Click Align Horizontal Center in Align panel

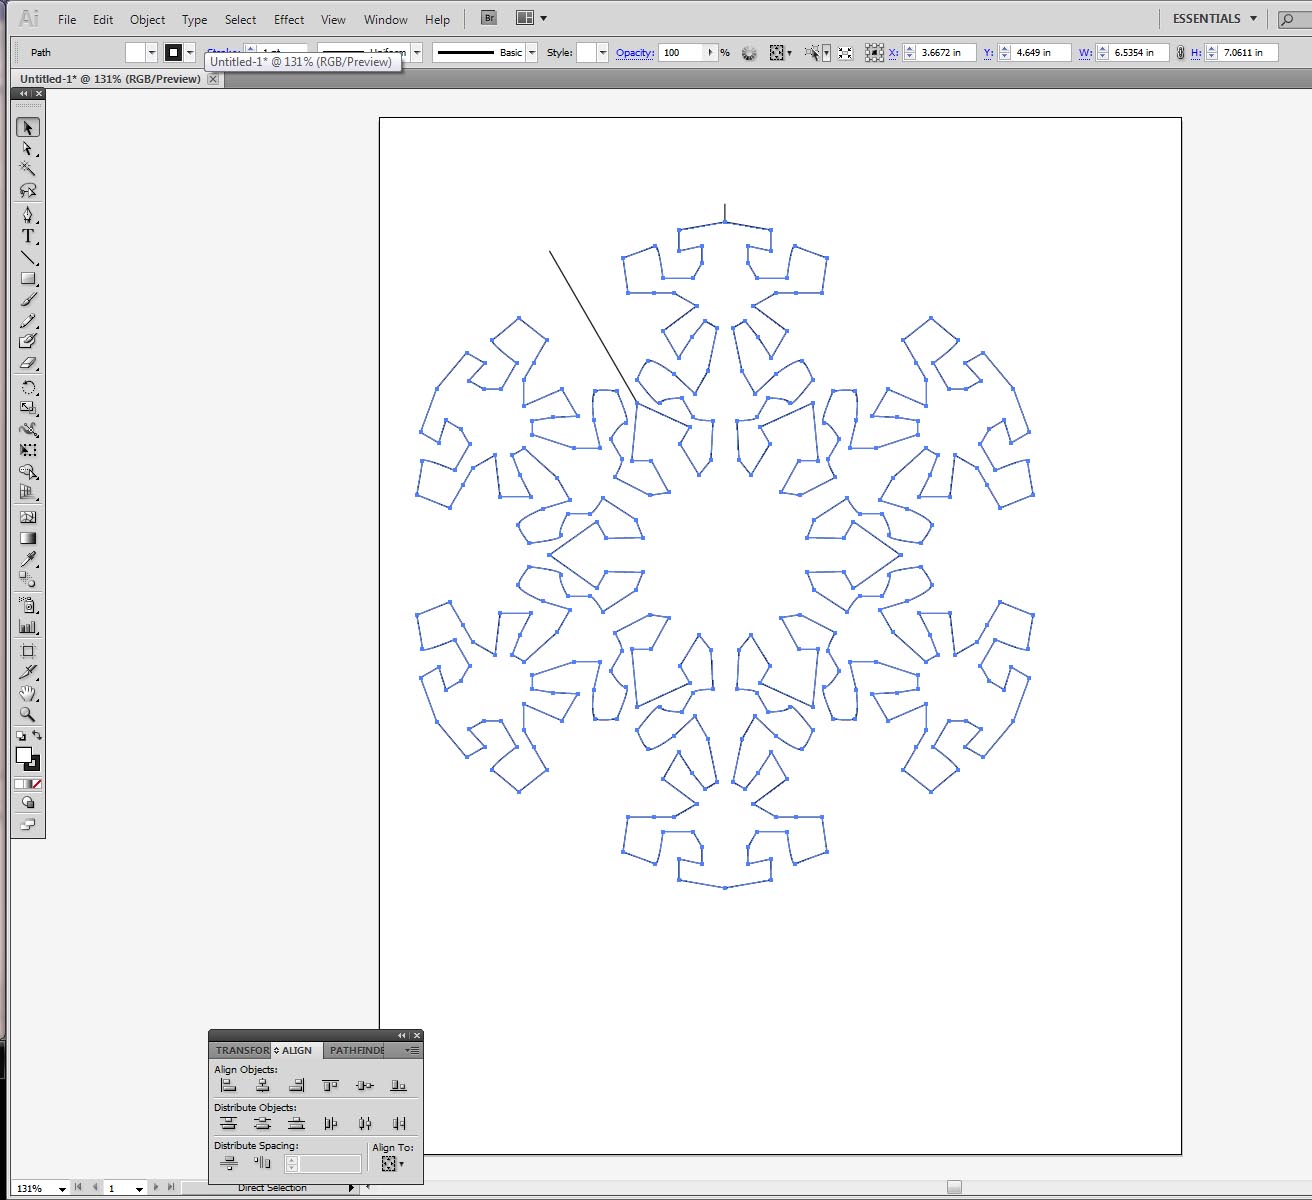point(263,1085)
